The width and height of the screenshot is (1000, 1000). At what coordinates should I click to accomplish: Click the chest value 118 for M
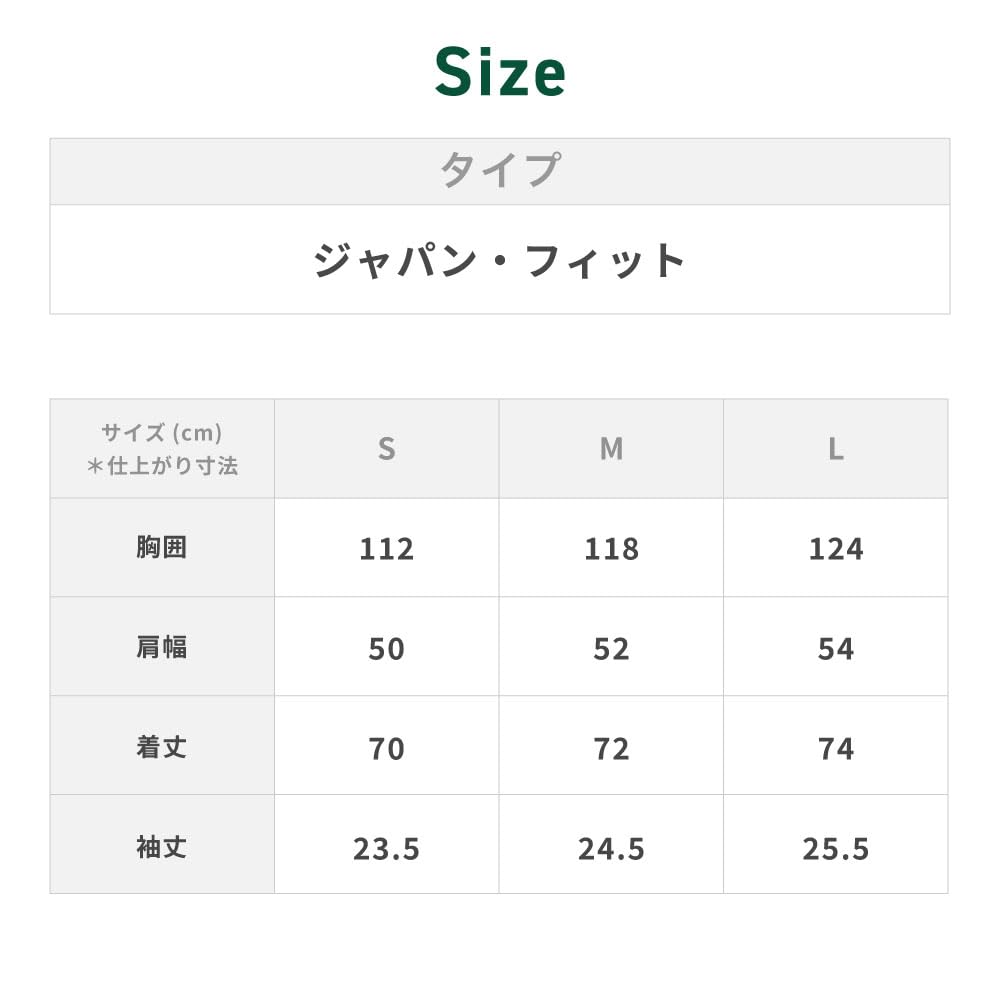point(611,549)
